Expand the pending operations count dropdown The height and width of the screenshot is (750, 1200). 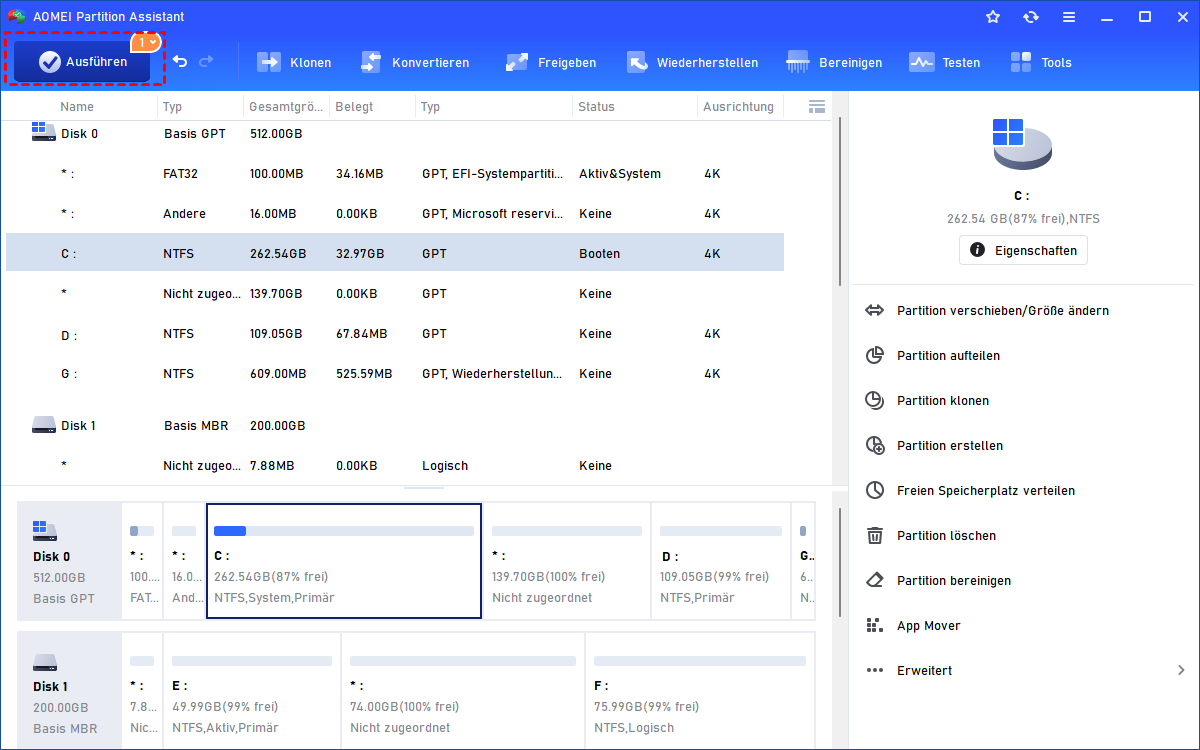146,42
